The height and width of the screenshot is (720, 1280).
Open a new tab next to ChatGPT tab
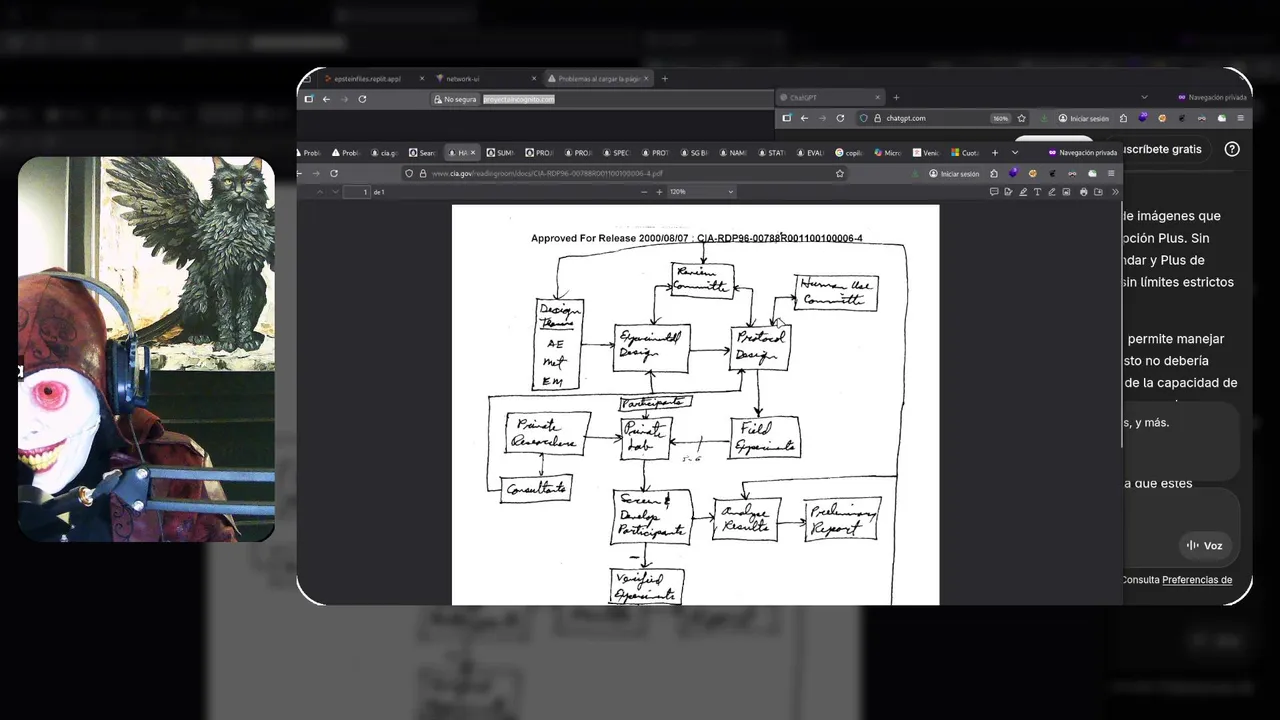pos(896,97)
